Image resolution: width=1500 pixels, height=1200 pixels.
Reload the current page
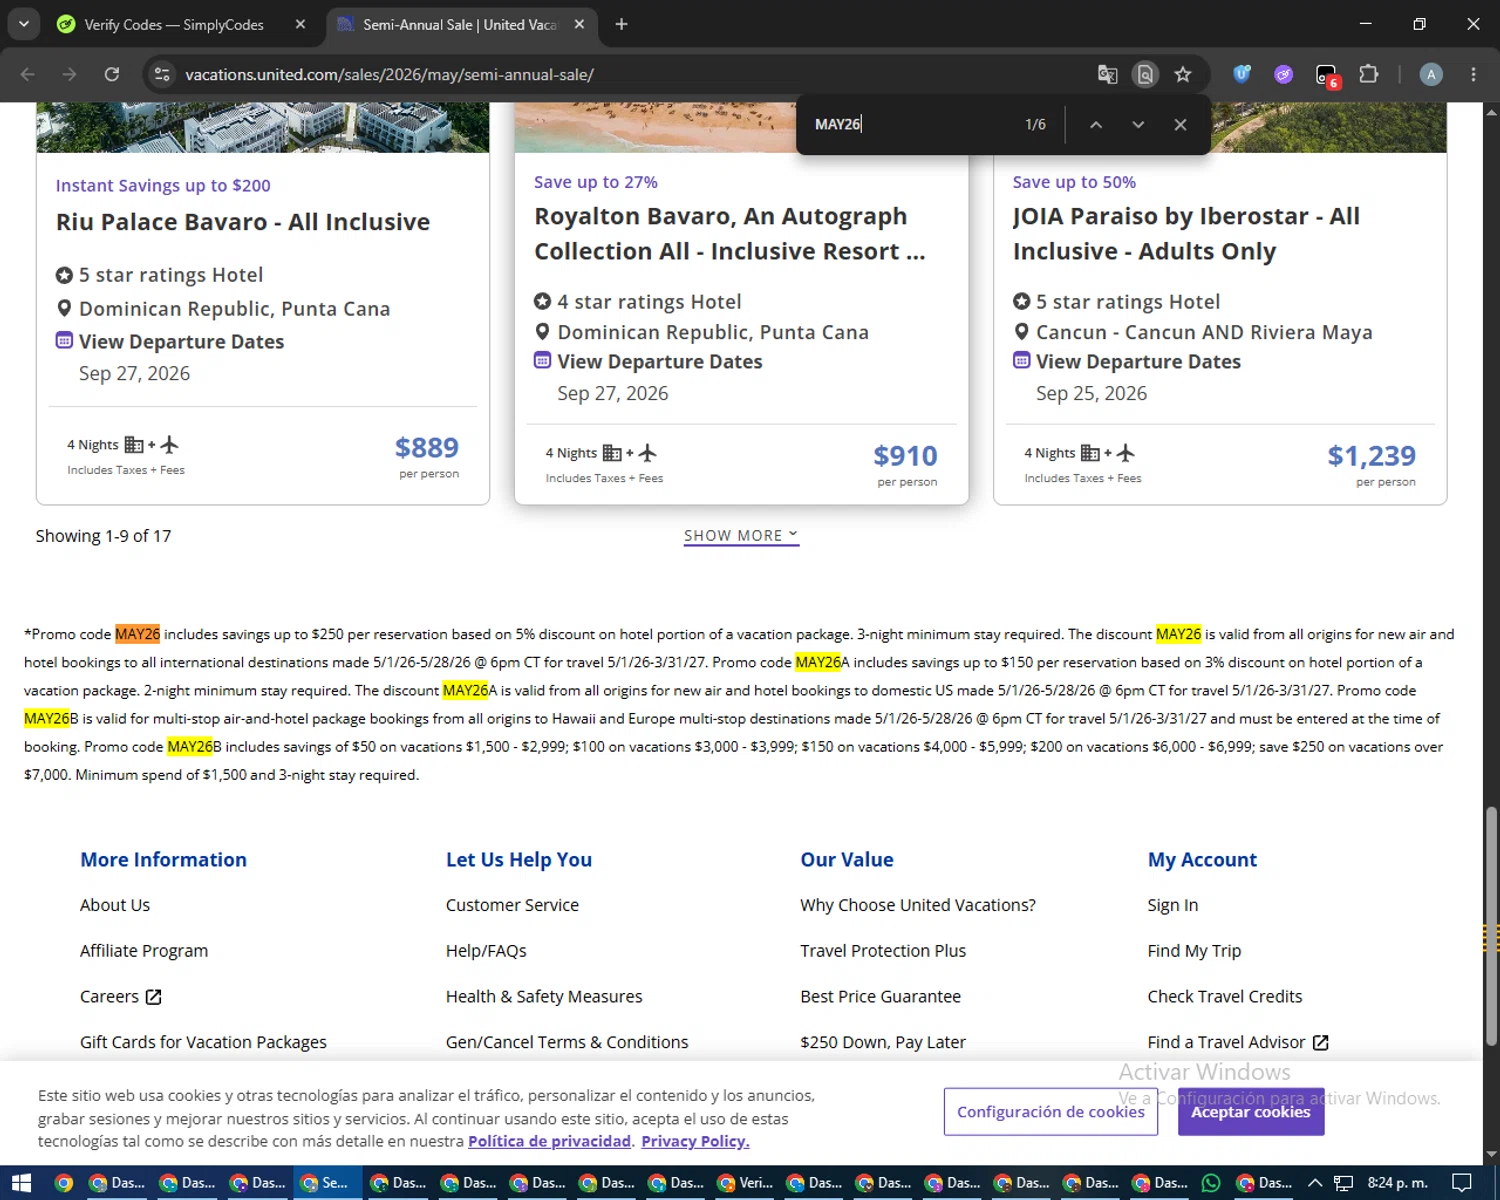(x=112, y=74)
